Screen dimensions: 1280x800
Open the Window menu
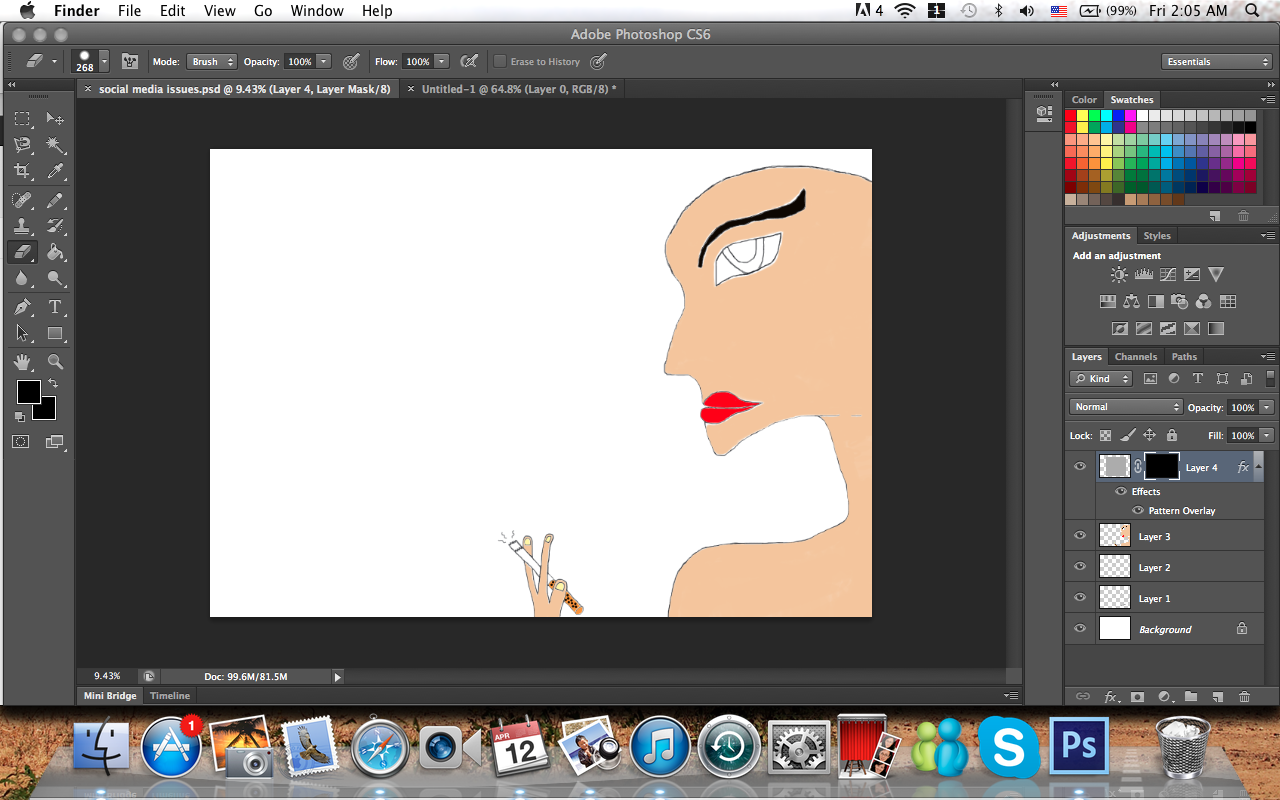pos(315,11)
